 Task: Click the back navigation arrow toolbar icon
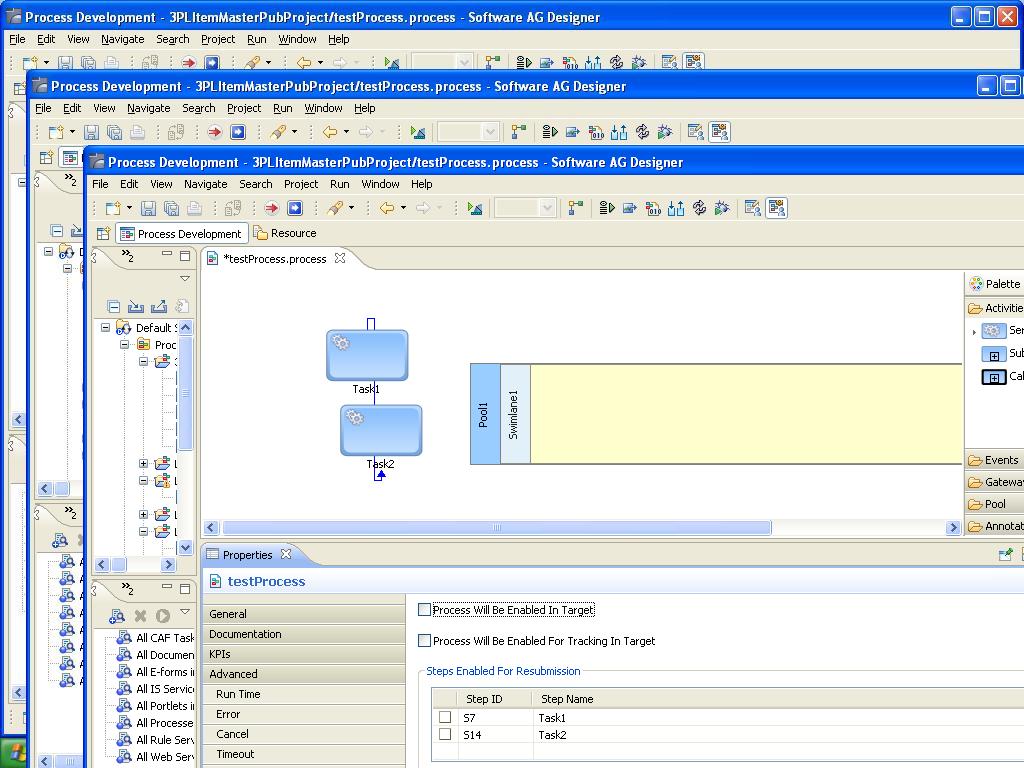point(387,208)
